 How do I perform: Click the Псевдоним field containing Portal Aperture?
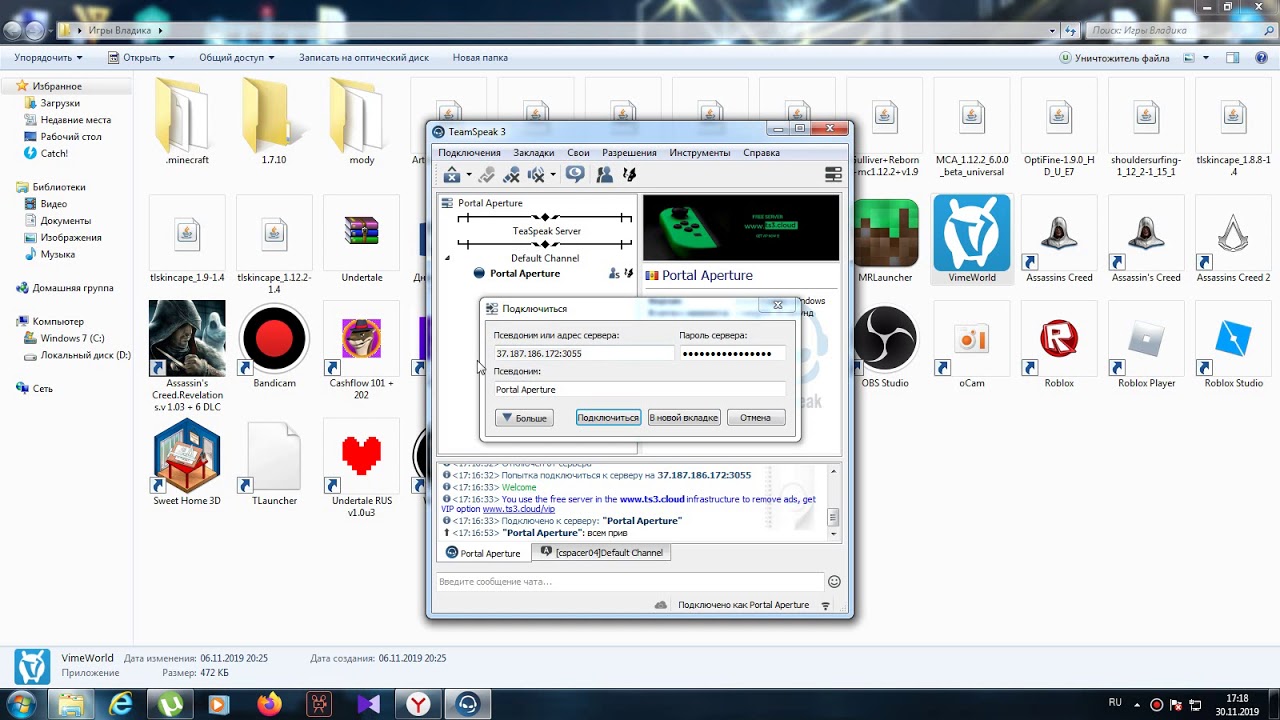[x=639, y=389]
